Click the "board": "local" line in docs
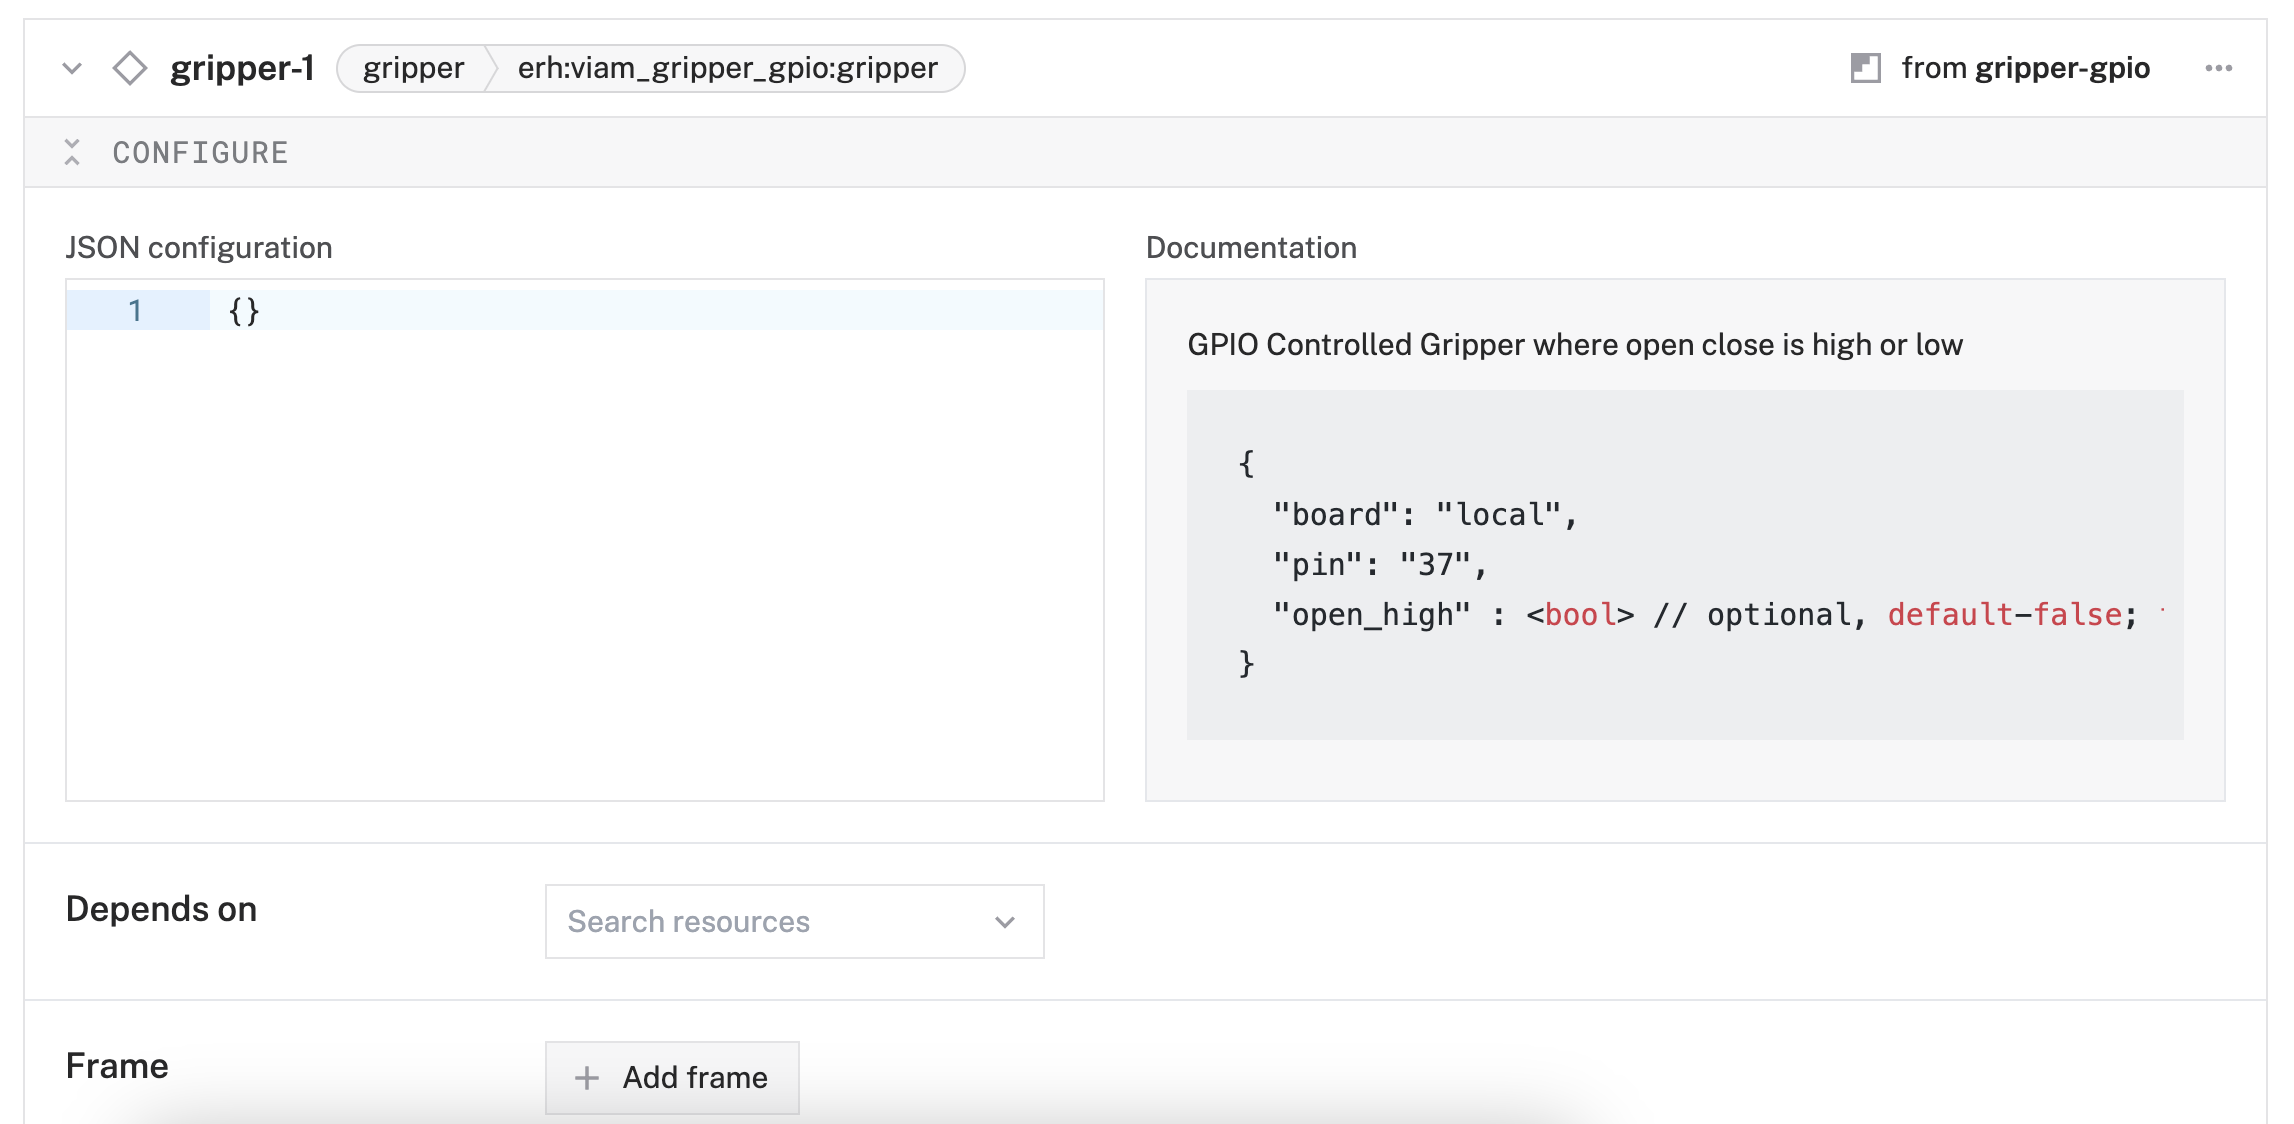2294x1124 pixels. coord(1425,514)
